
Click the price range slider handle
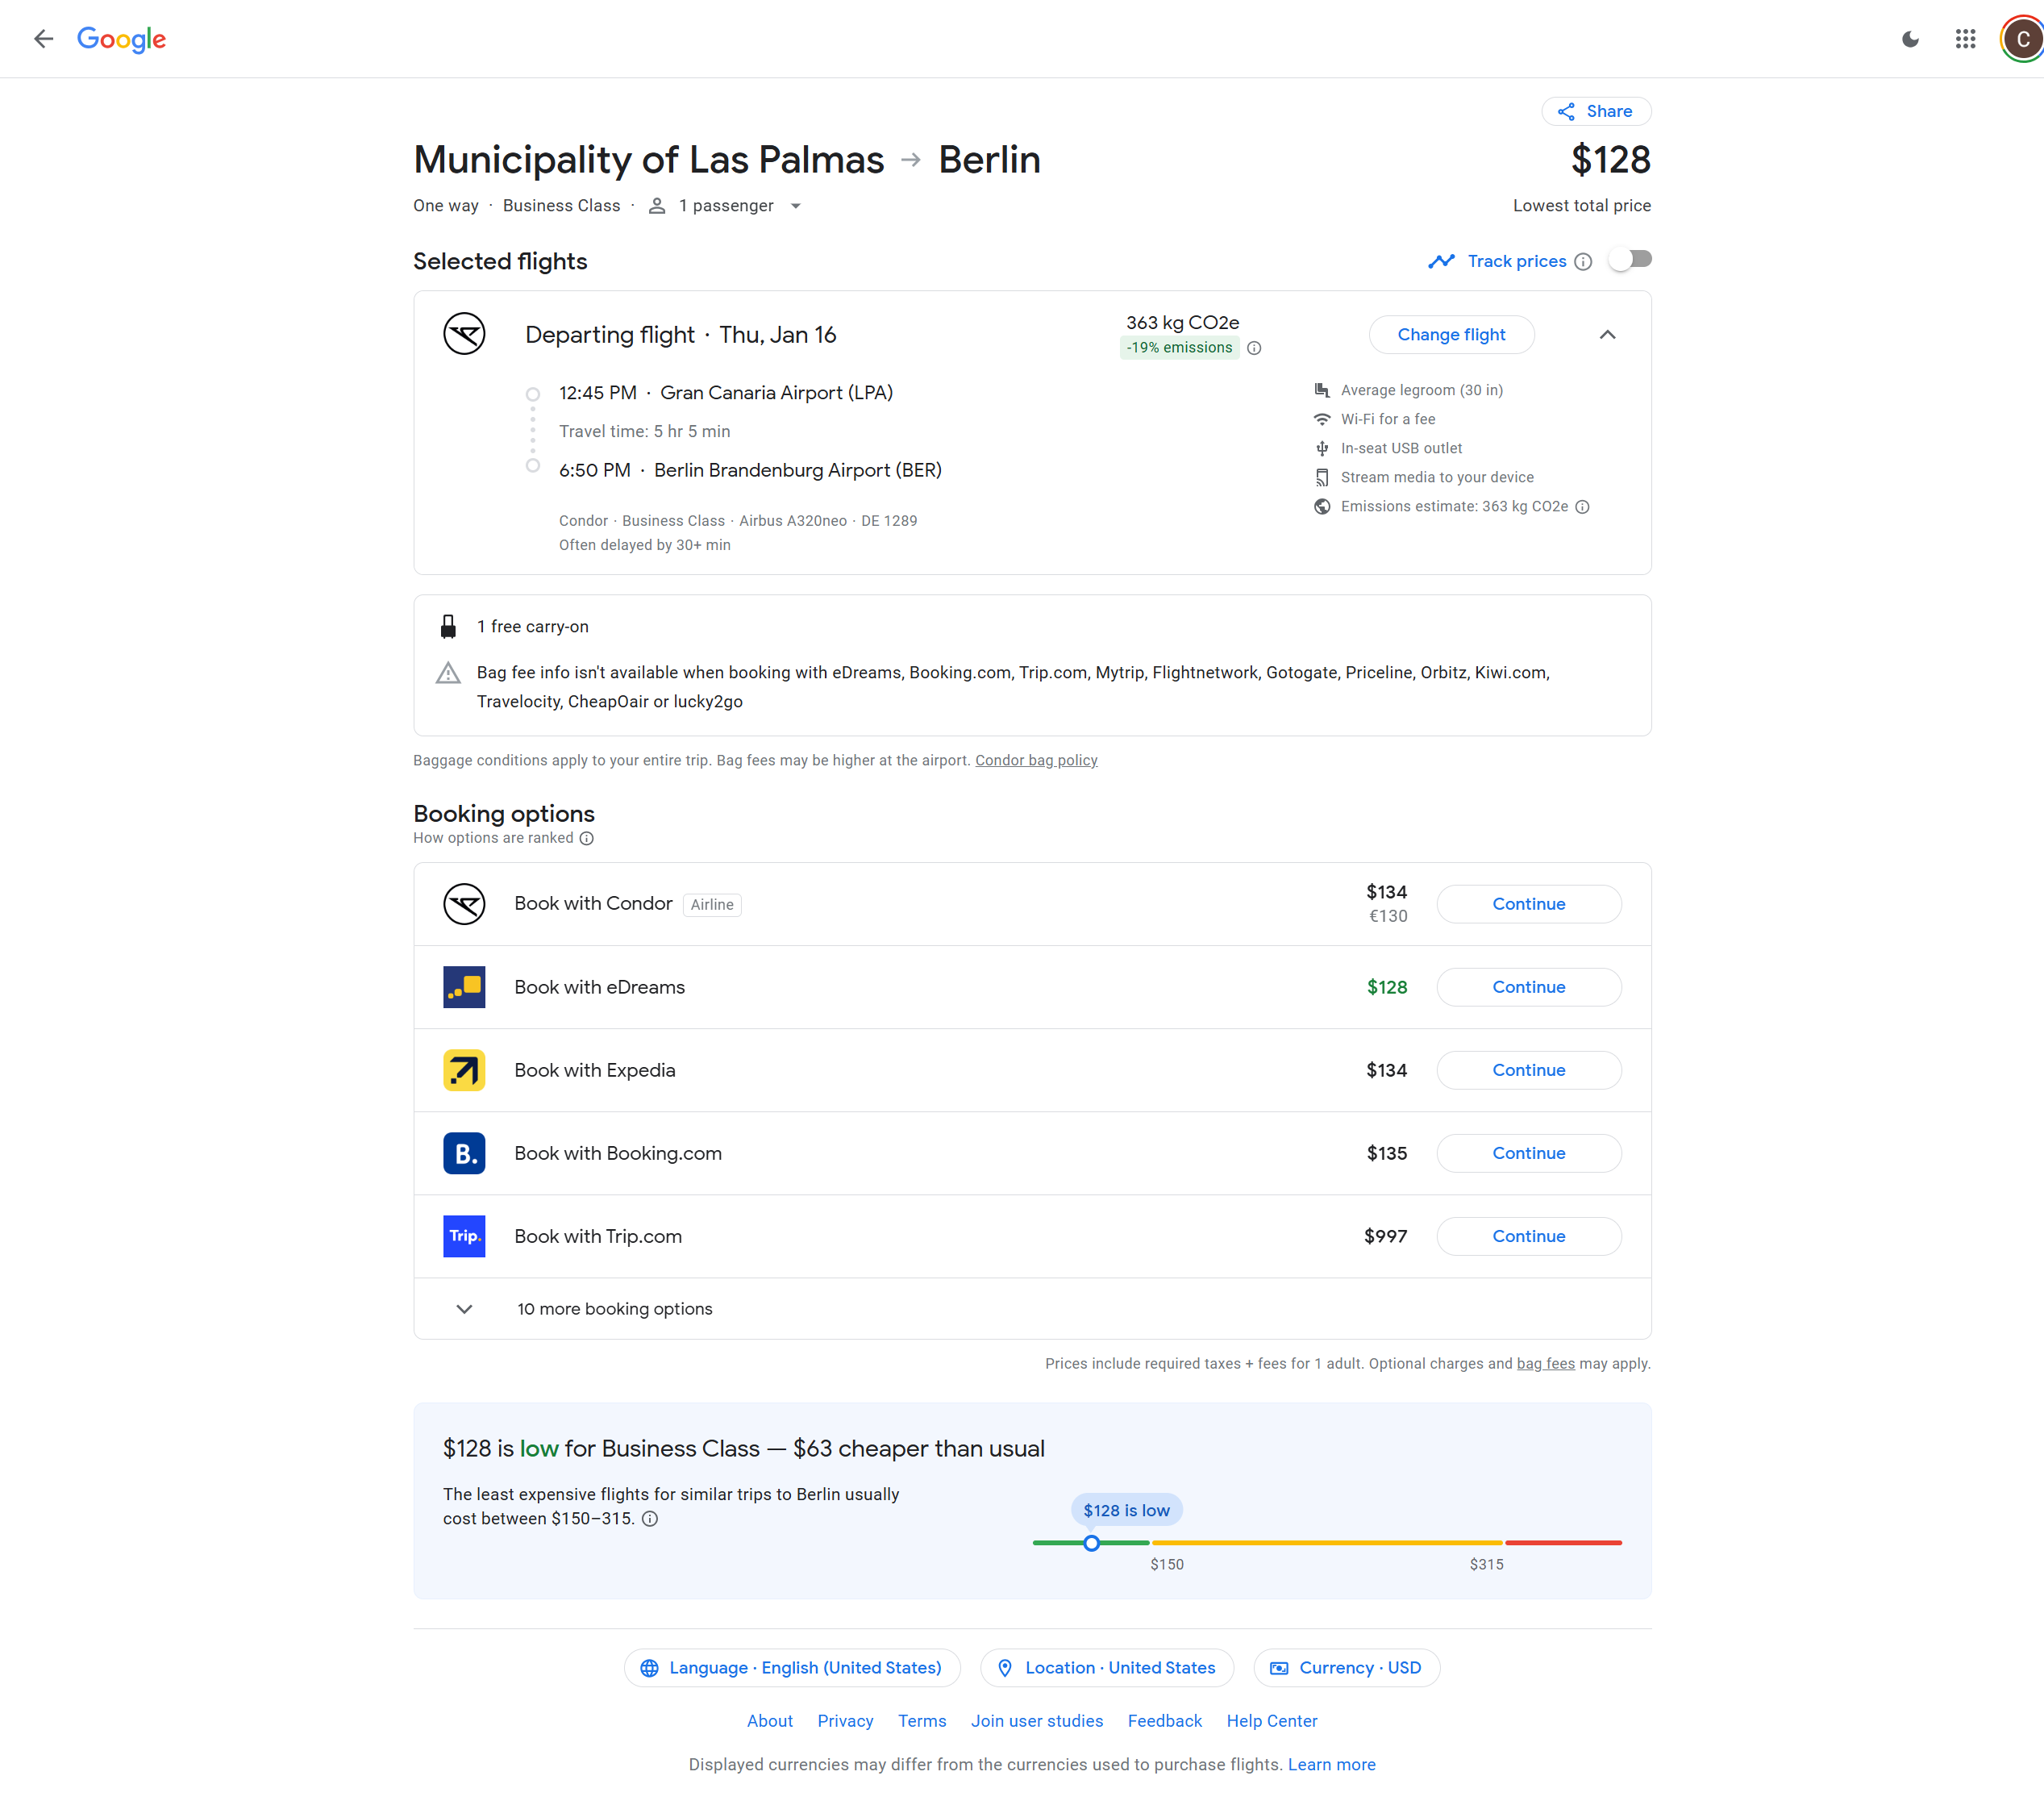[x=1092, y=1543]
